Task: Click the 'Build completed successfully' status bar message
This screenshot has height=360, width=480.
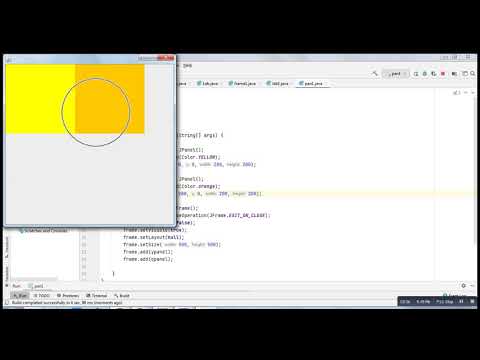Action: tap(67, 303)
